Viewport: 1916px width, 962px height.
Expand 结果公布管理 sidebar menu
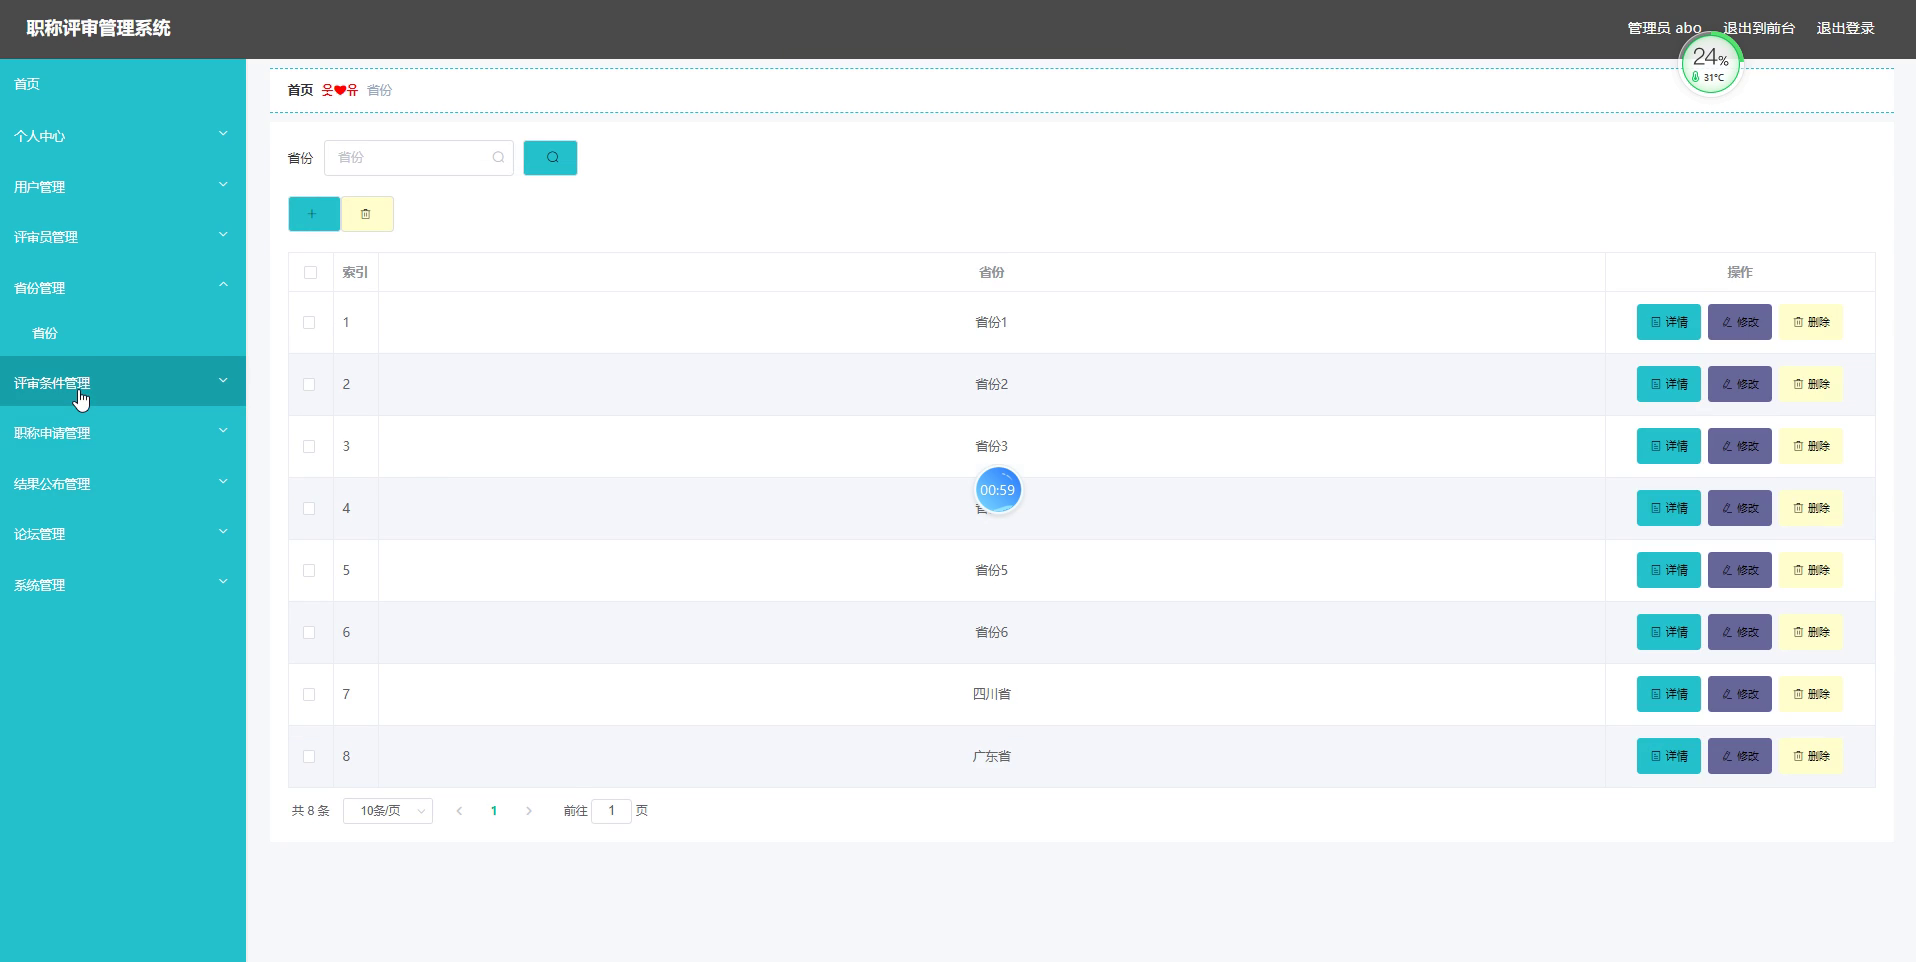(x=122, y=484)
